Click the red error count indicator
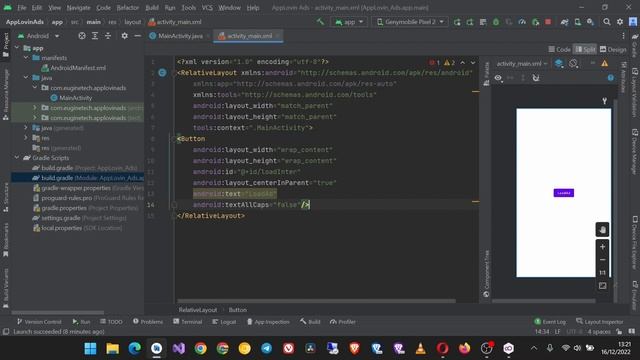 coord(434,63)
